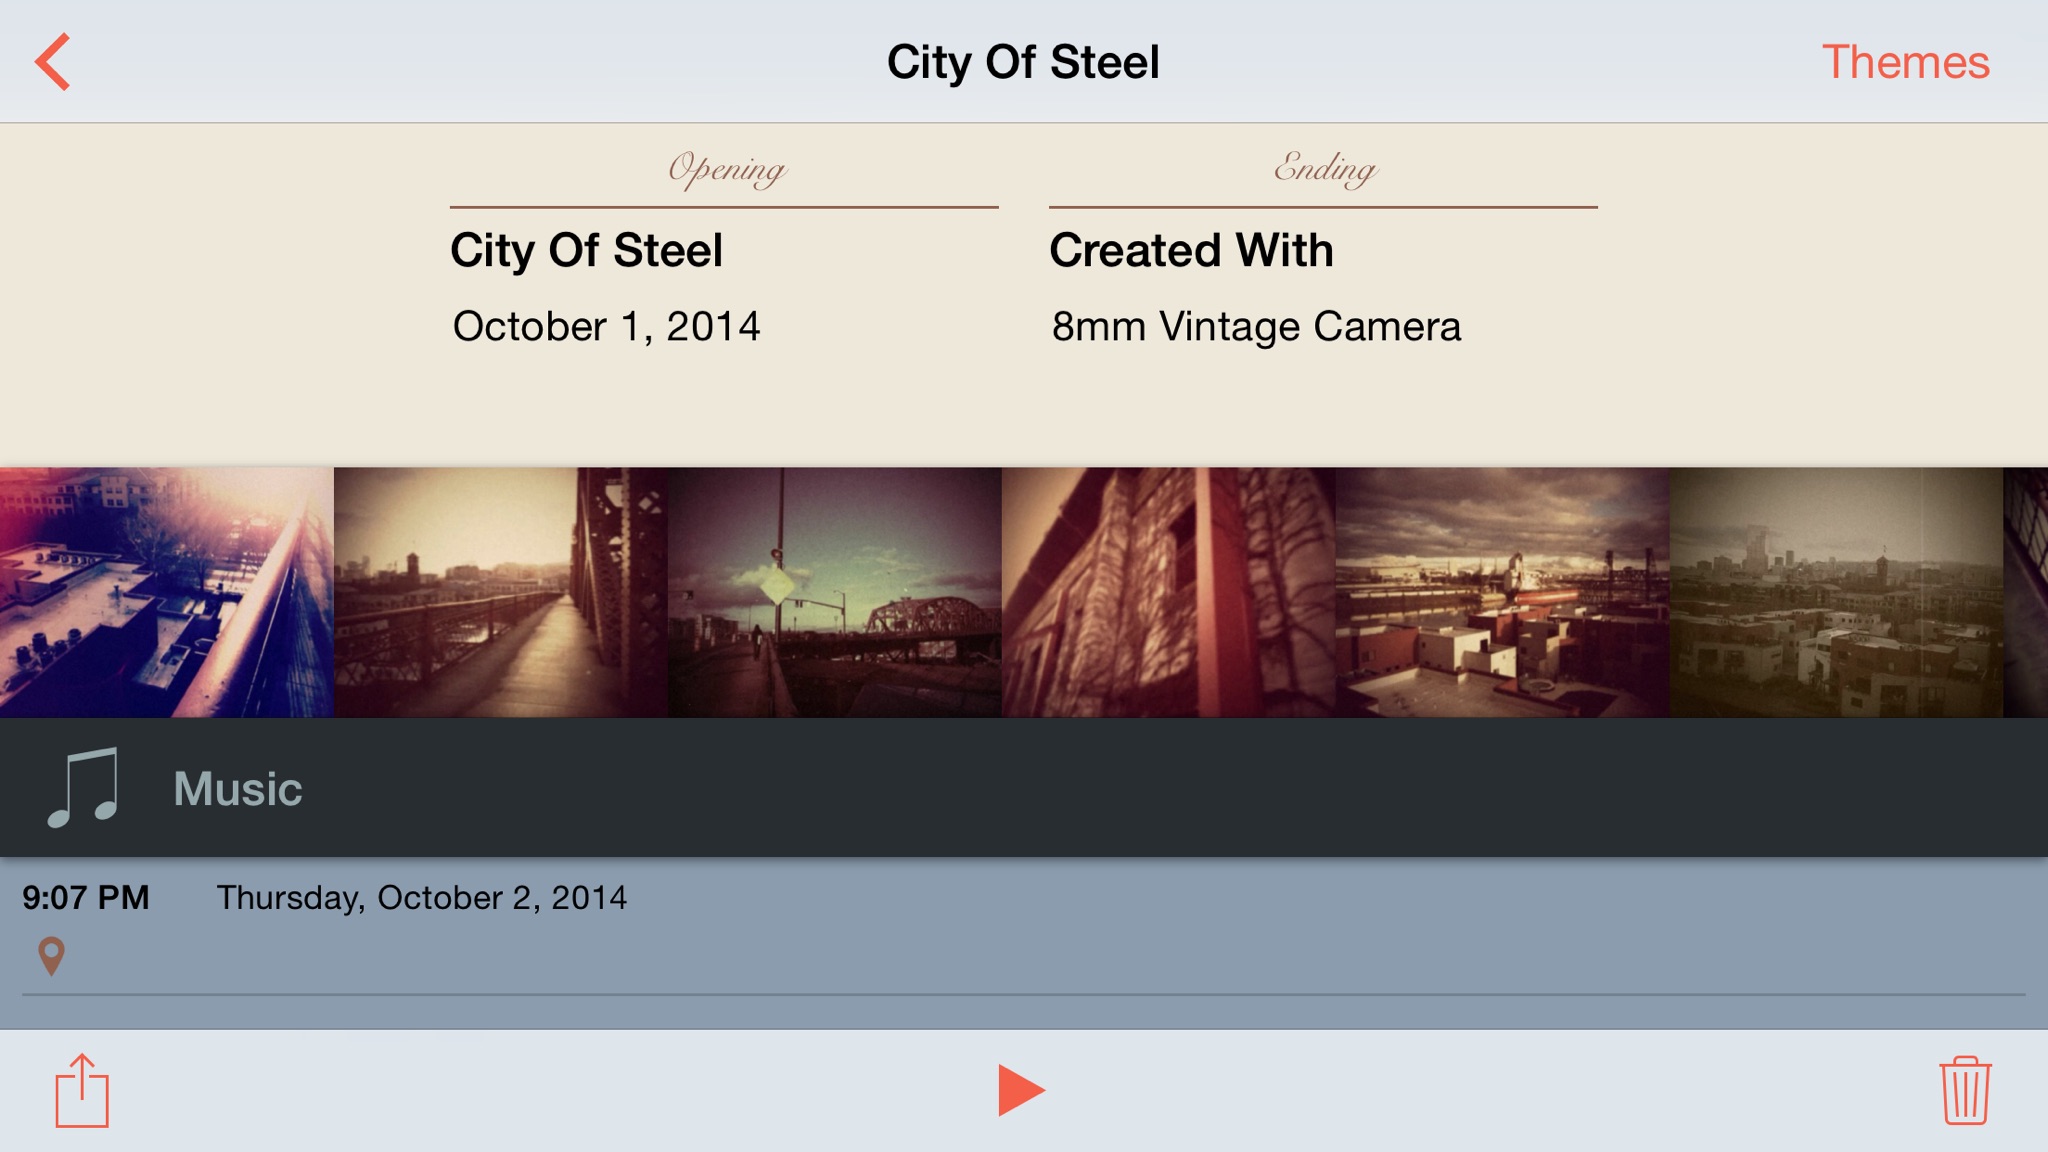The height and width of the screenshot is (1152, 2048).
Task: Tap the Opening section header
Action: [x=726, y=168]
